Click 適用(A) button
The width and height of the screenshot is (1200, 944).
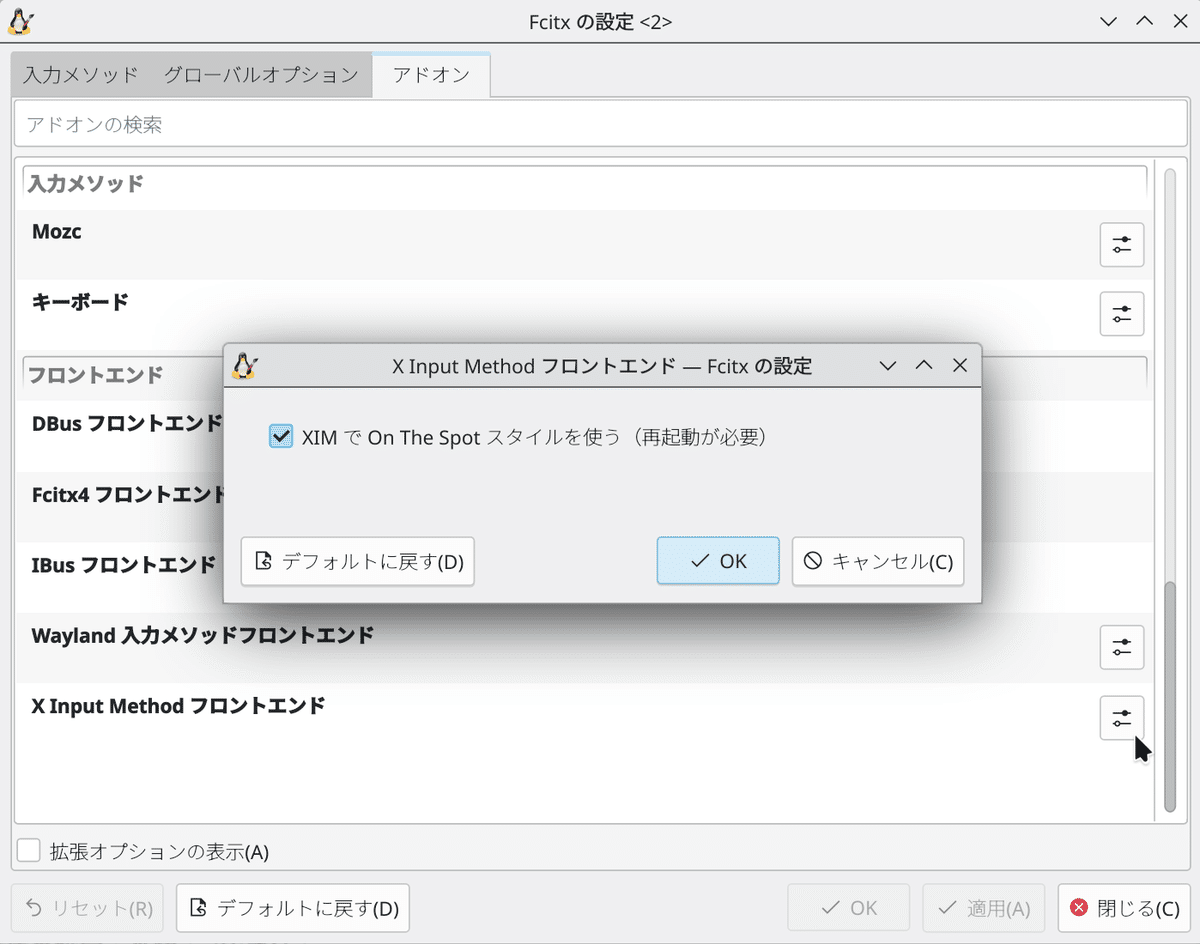click(x=983, y=908)
